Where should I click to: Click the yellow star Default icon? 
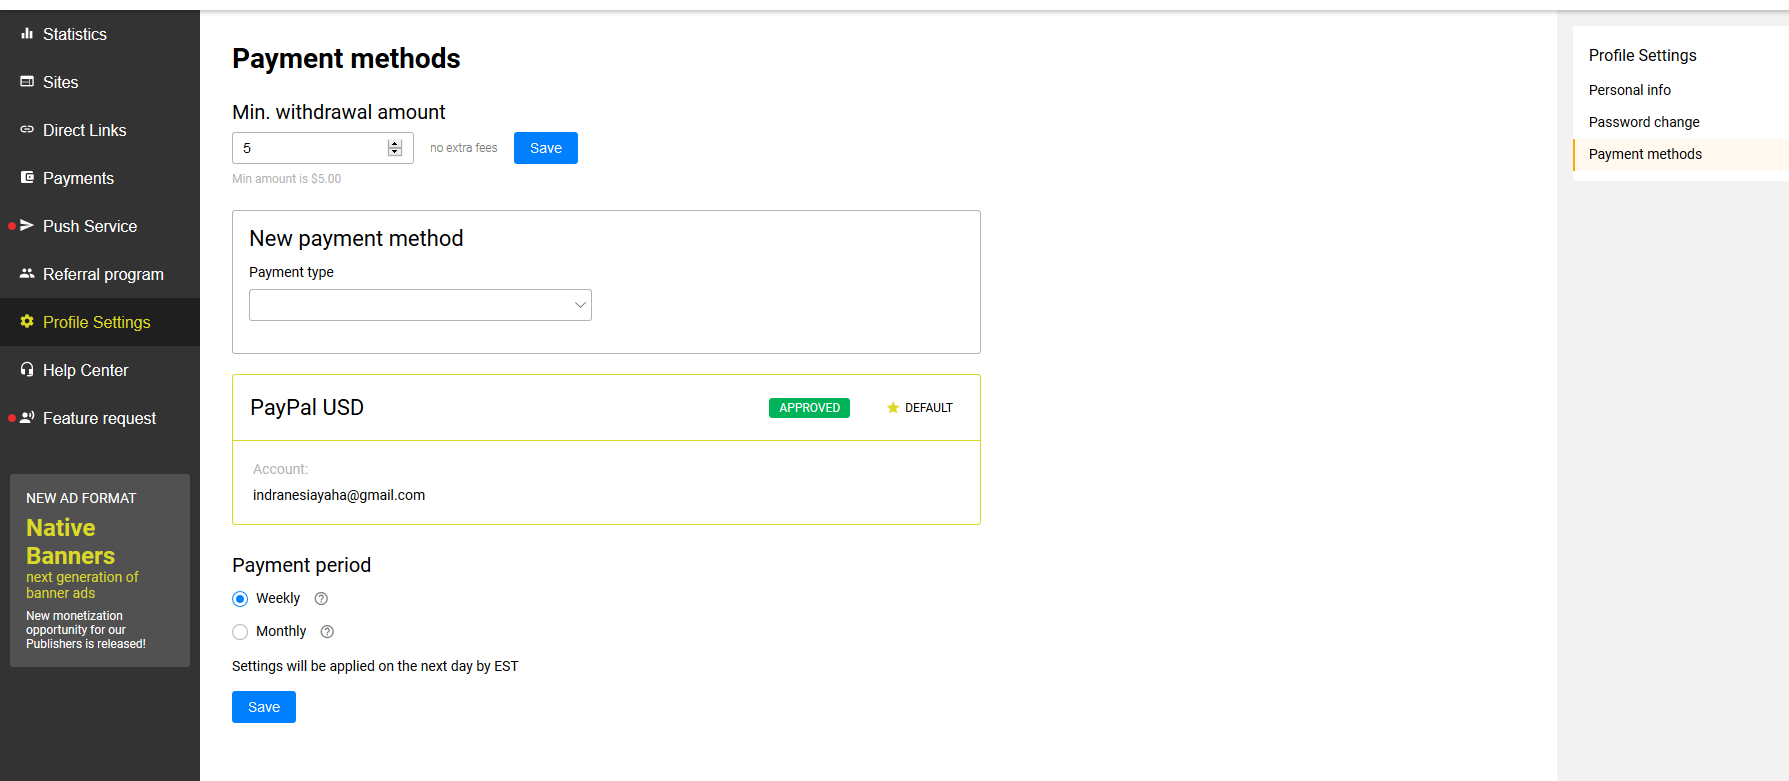tap(893, 408)
